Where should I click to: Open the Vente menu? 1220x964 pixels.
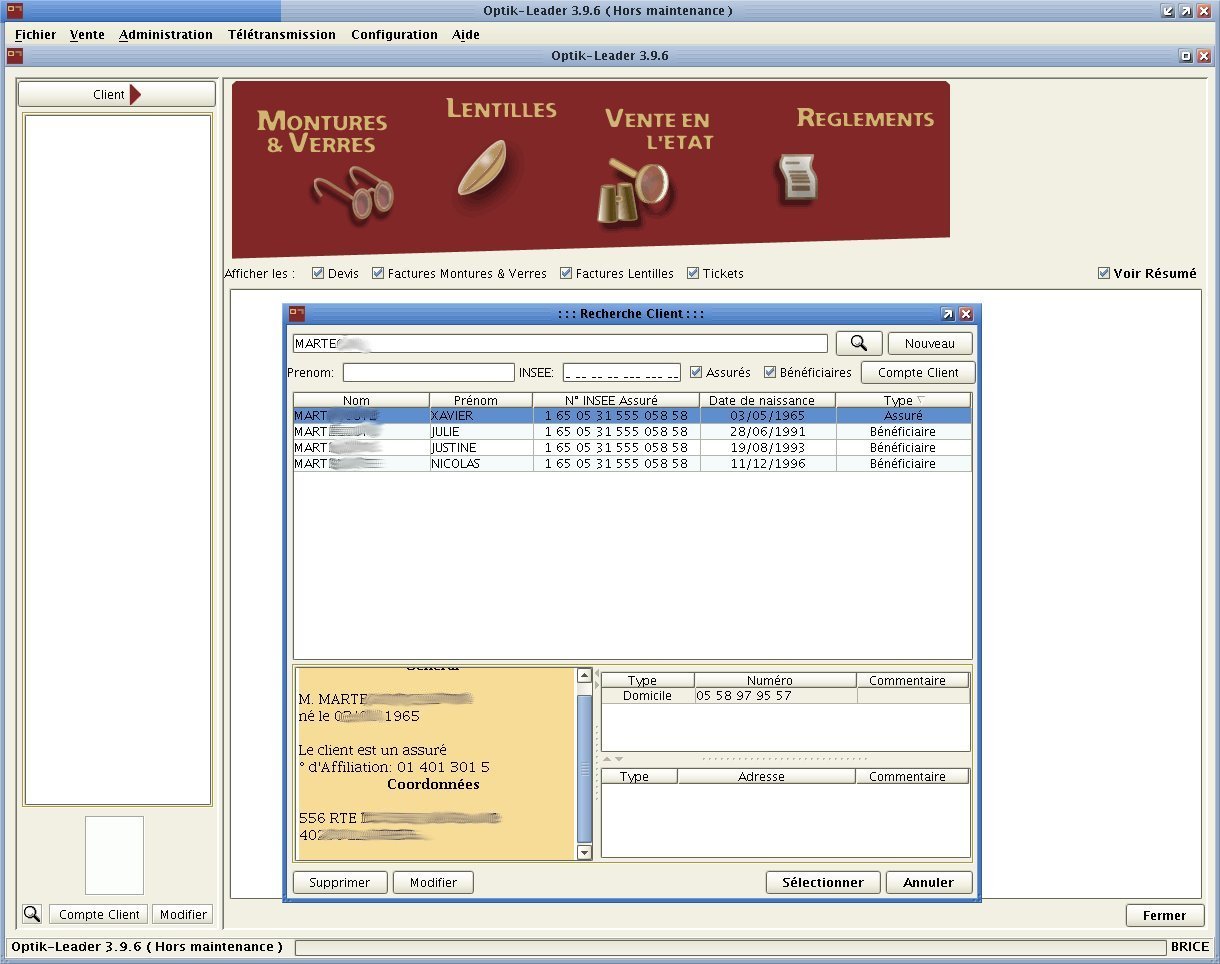[x=87, y=34]
